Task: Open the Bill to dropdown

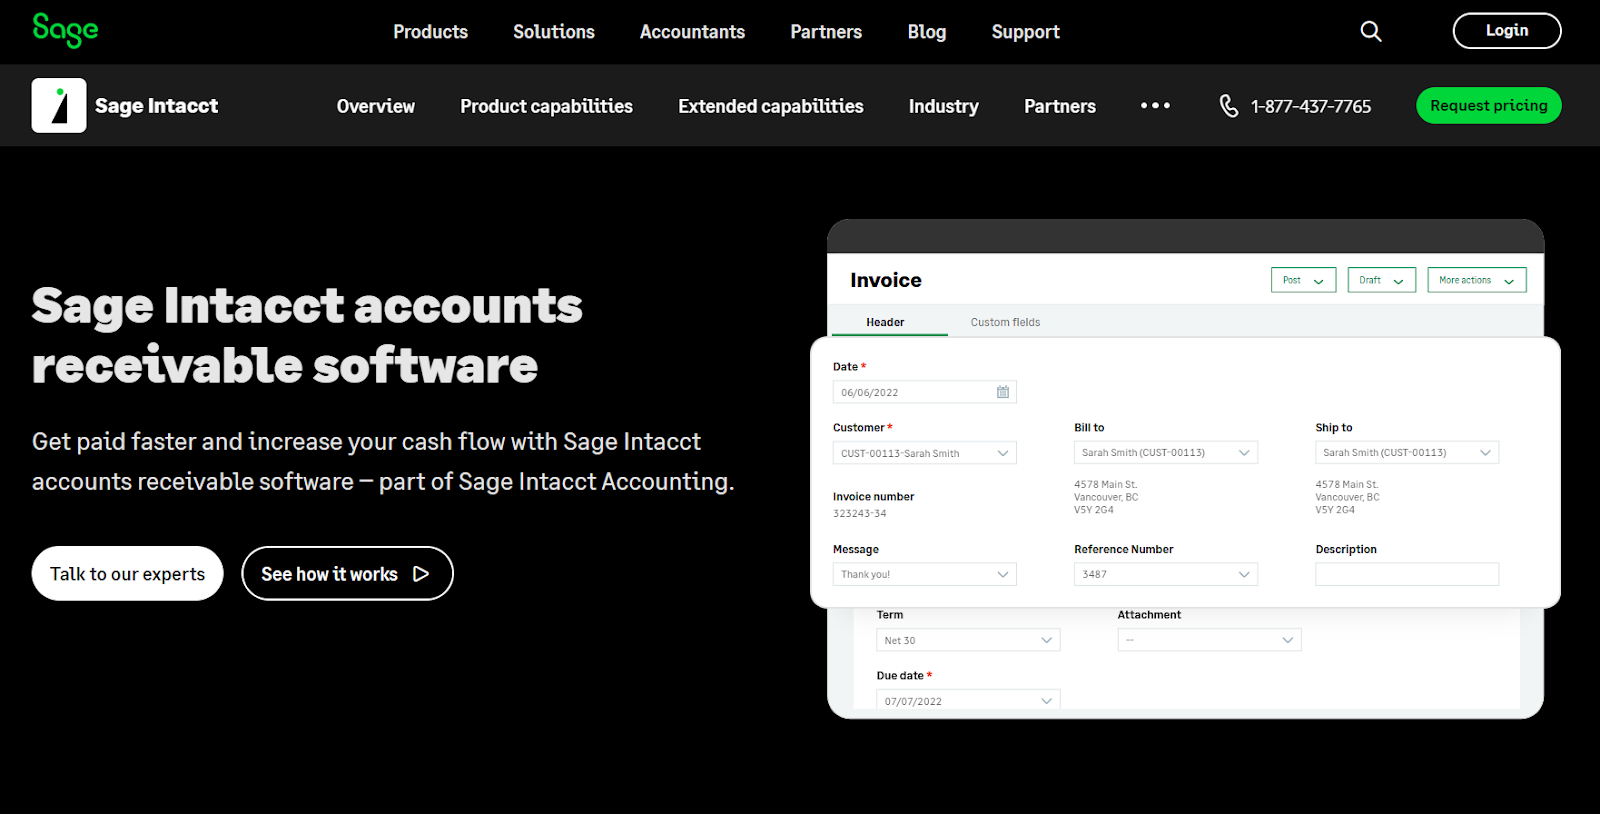Action: coord(1165,452)
